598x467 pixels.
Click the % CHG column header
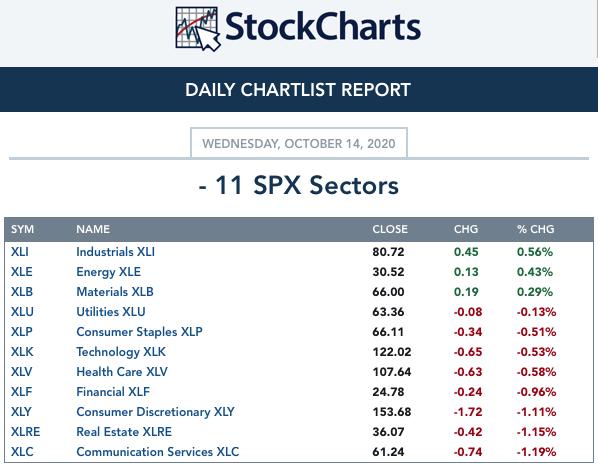pos(535,229)
